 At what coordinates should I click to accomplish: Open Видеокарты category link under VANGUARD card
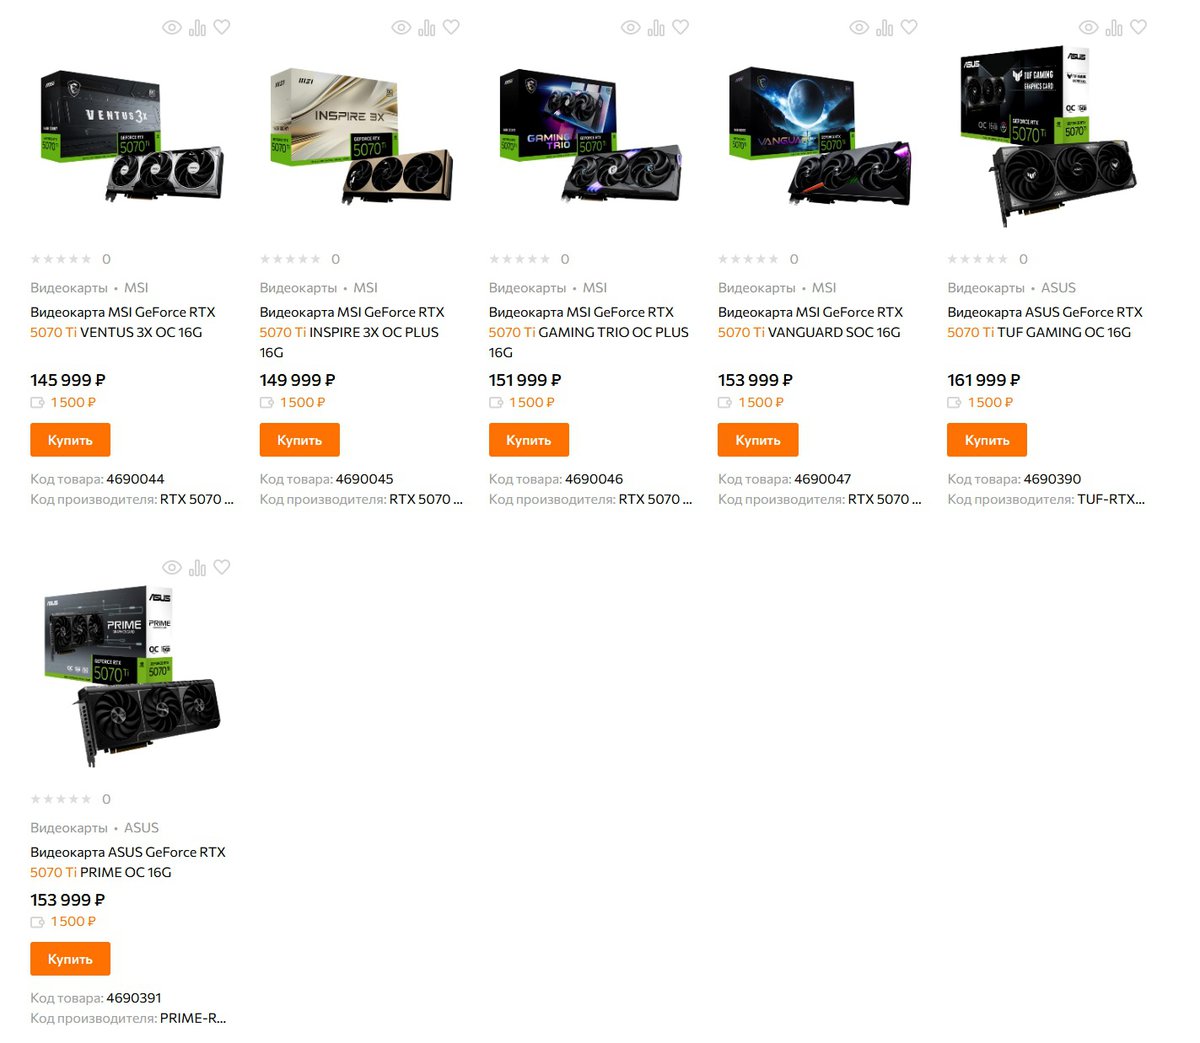tap(756, 288)
